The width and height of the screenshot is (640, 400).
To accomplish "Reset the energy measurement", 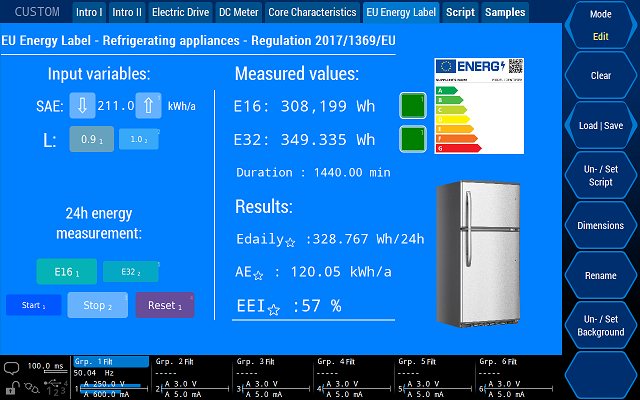I will [165, 305].
